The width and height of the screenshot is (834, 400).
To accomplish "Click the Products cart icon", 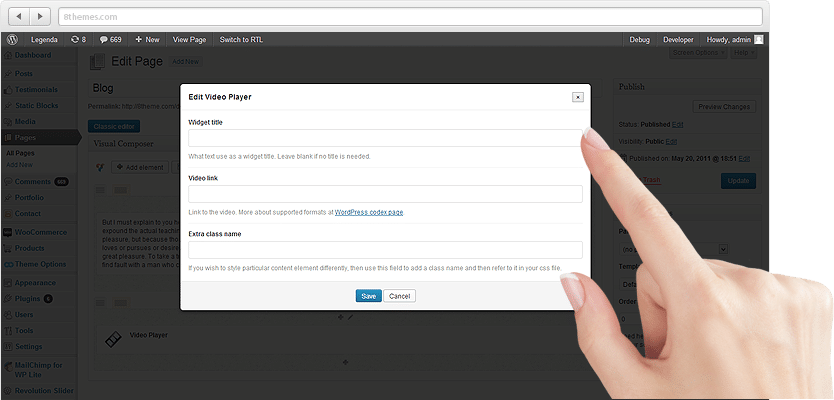I will pyautogui.click(x=7, y=248).
